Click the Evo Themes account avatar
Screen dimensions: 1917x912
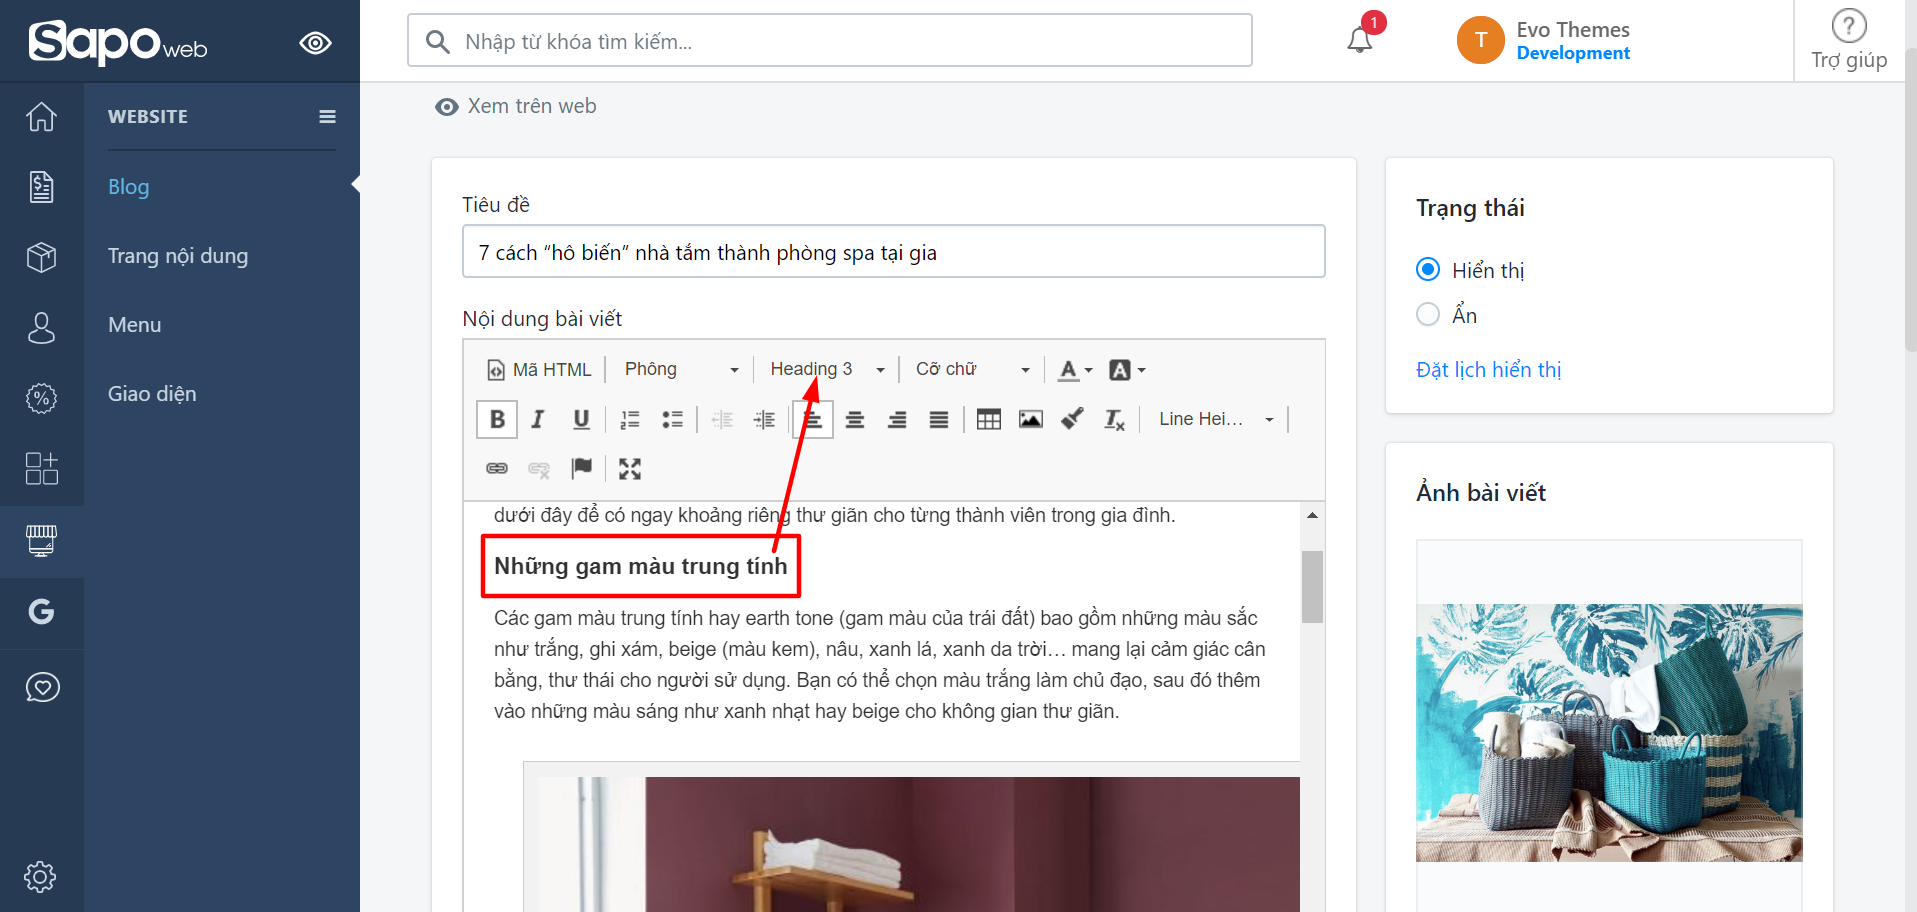pos(1481,40)
